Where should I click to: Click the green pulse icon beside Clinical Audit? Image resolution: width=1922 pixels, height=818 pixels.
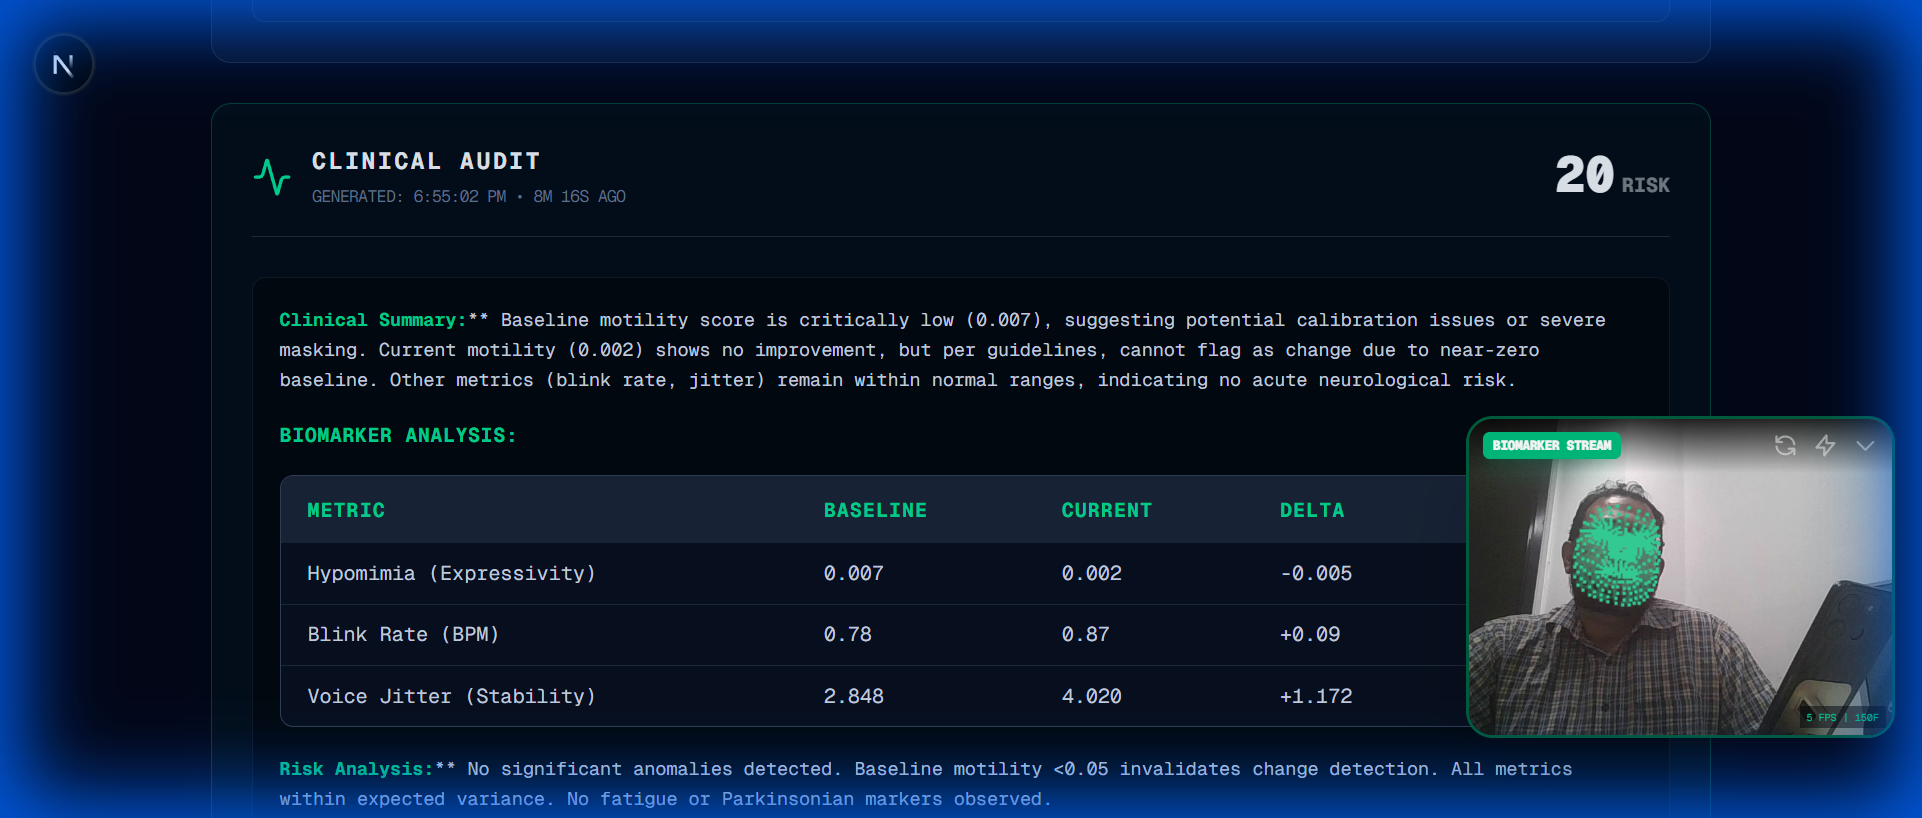272,177
